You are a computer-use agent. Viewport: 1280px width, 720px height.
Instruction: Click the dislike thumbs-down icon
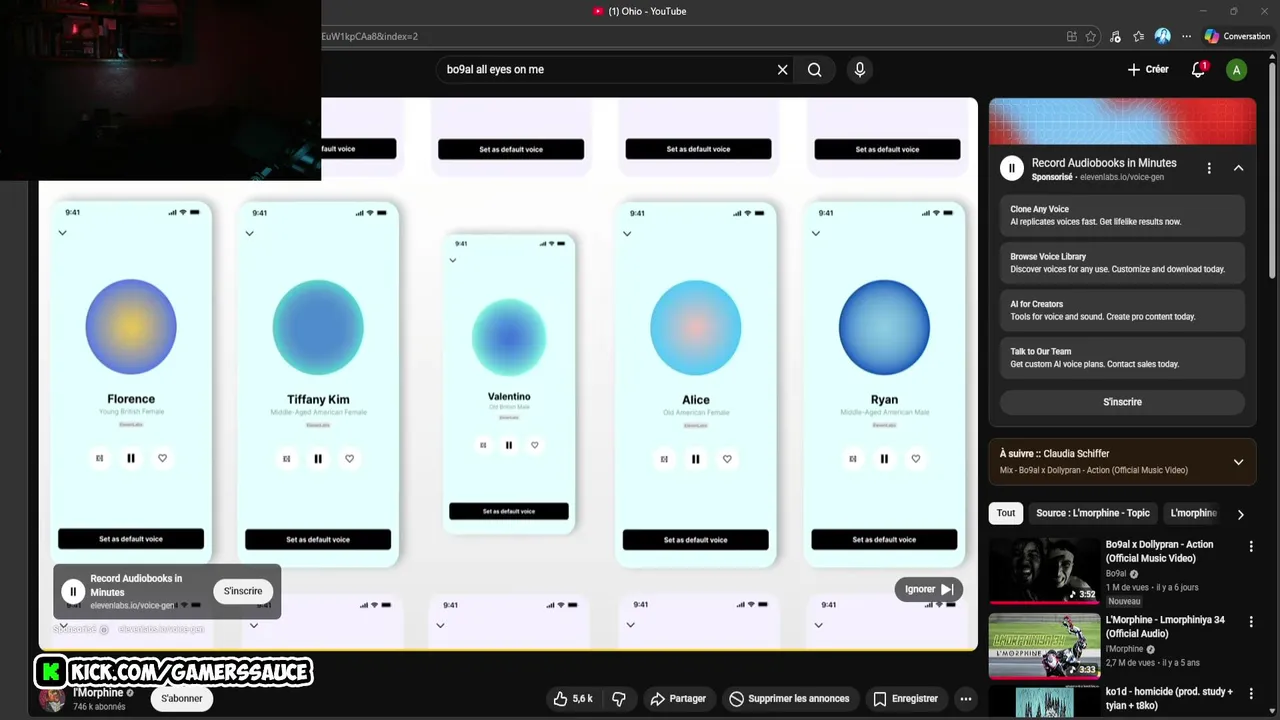click(x=619, y=699)
